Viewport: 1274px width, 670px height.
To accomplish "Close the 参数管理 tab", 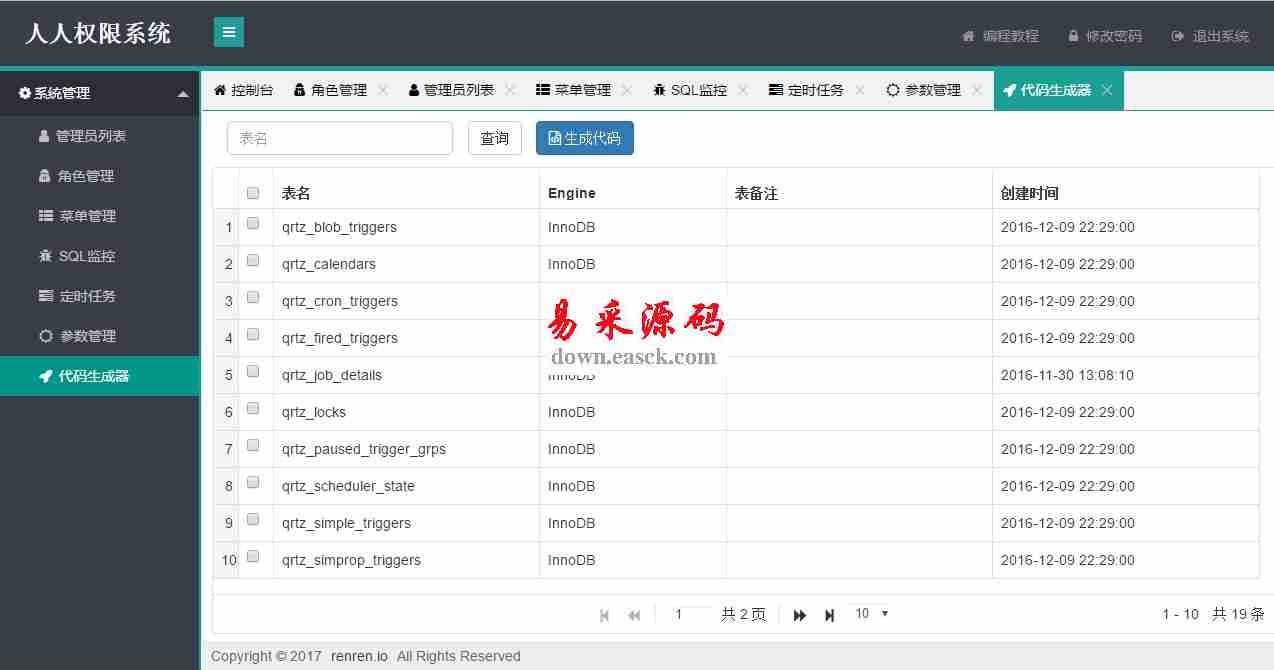I will (x=977, y=90).
